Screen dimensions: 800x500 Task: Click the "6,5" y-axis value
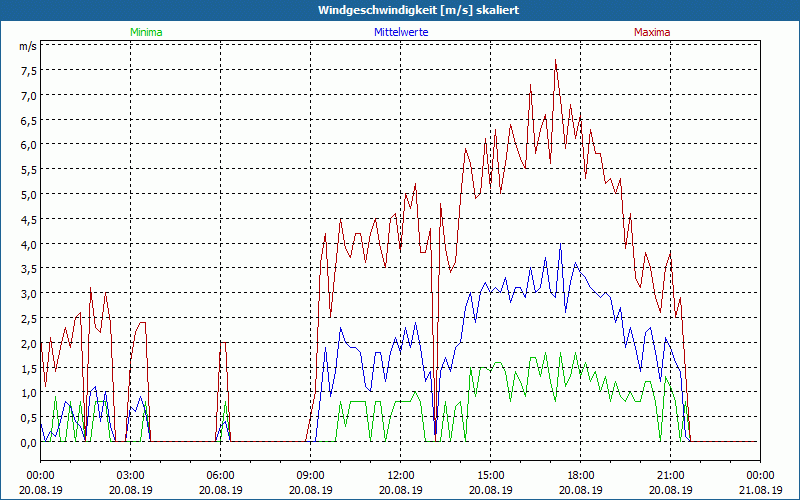coord(29,120)
